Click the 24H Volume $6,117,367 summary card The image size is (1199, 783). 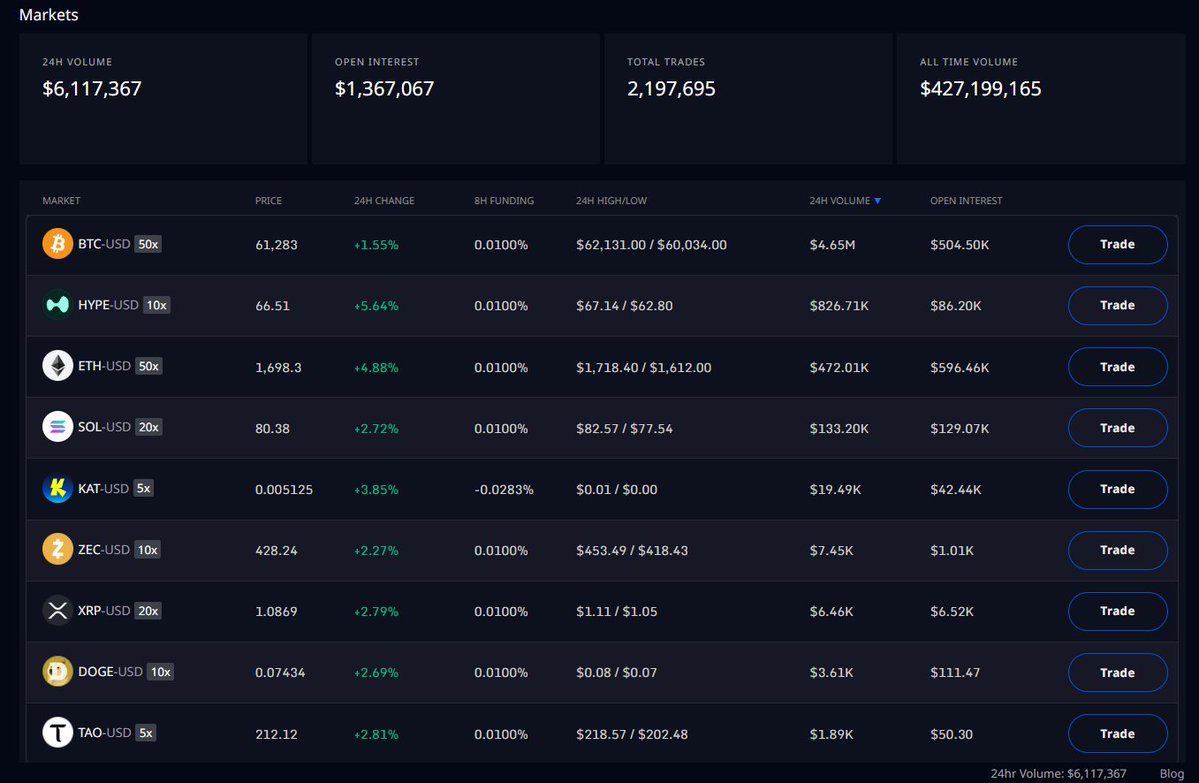163,99
